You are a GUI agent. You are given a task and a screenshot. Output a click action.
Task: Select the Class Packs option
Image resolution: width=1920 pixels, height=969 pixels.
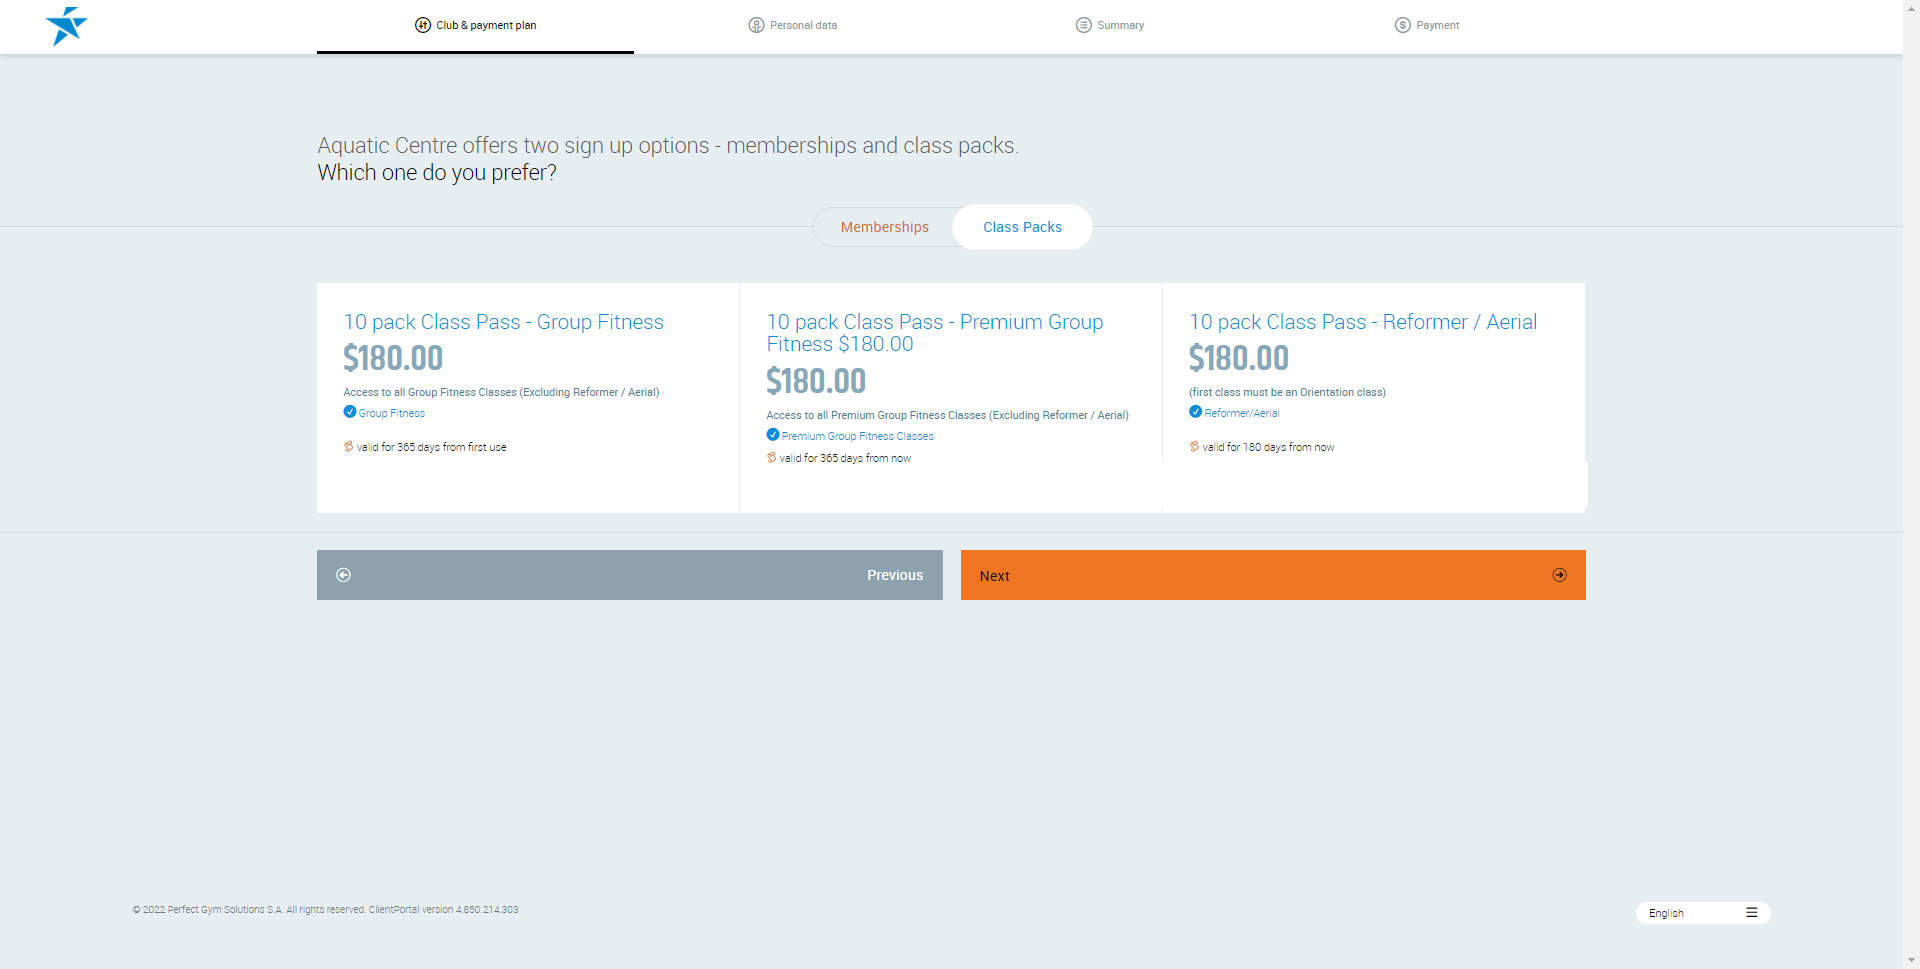tap(1022, 227)
